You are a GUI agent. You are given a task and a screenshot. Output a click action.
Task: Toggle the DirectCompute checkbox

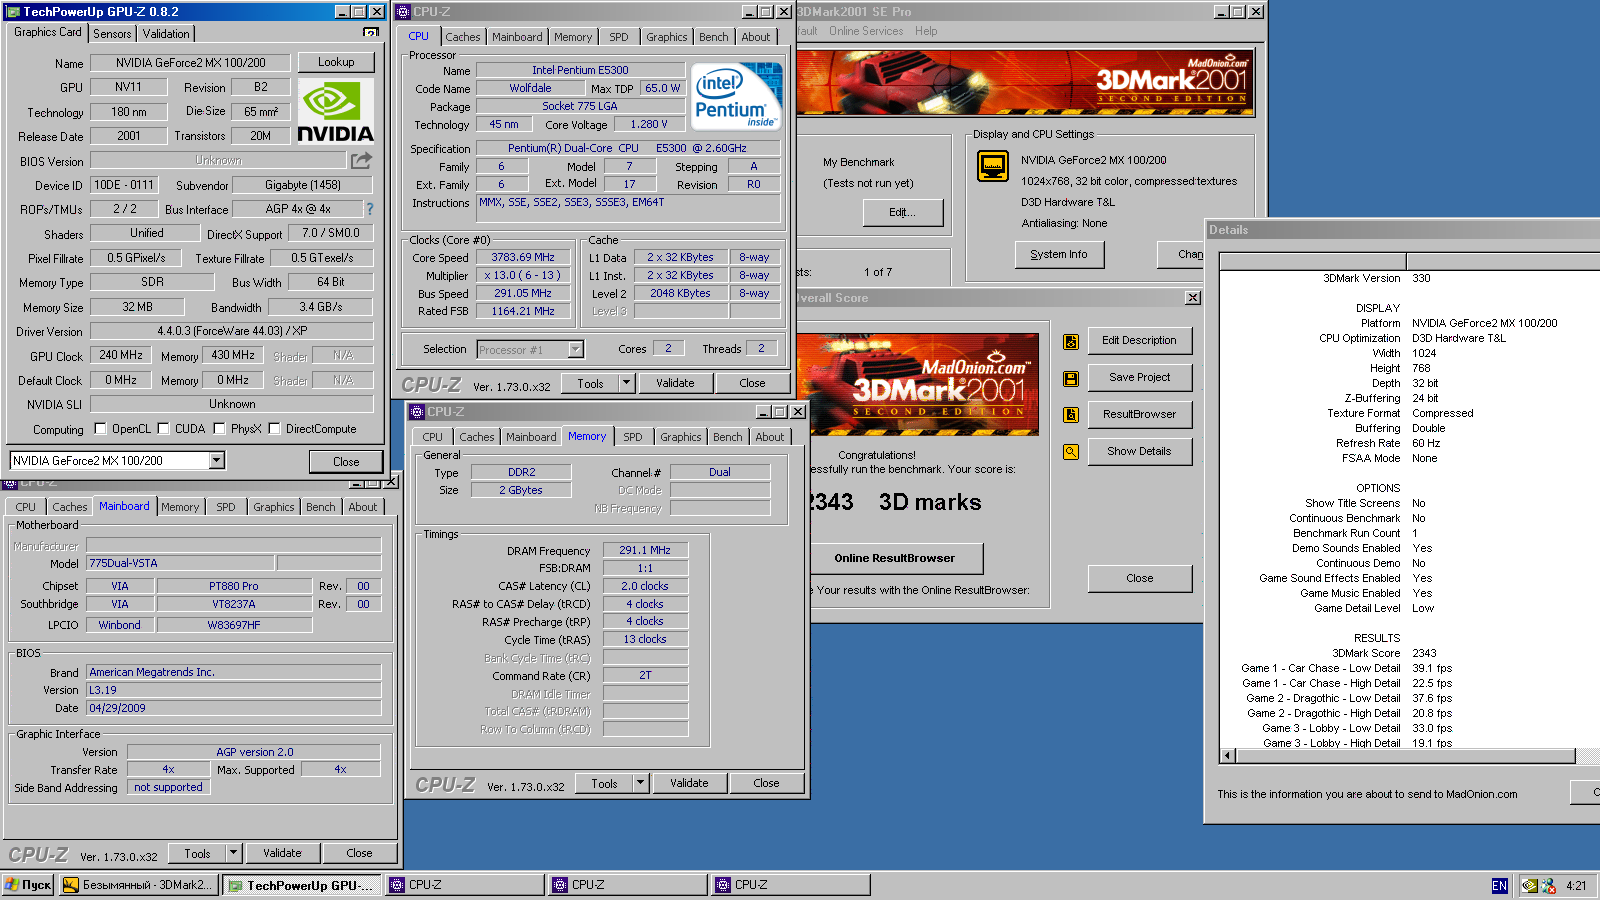(274, 429)
